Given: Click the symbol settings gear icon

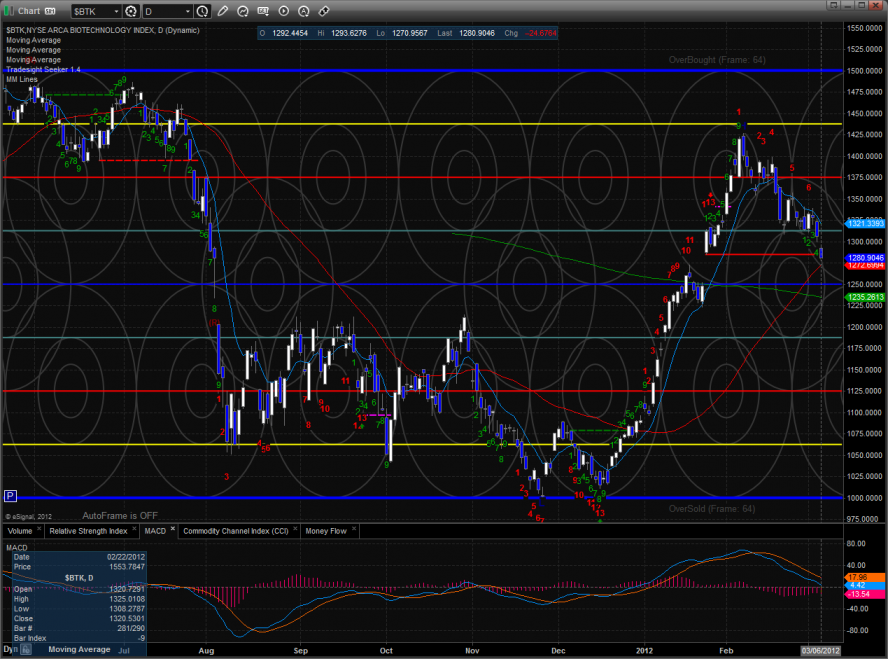Looking at the screenshot, I should coord(130,12).
